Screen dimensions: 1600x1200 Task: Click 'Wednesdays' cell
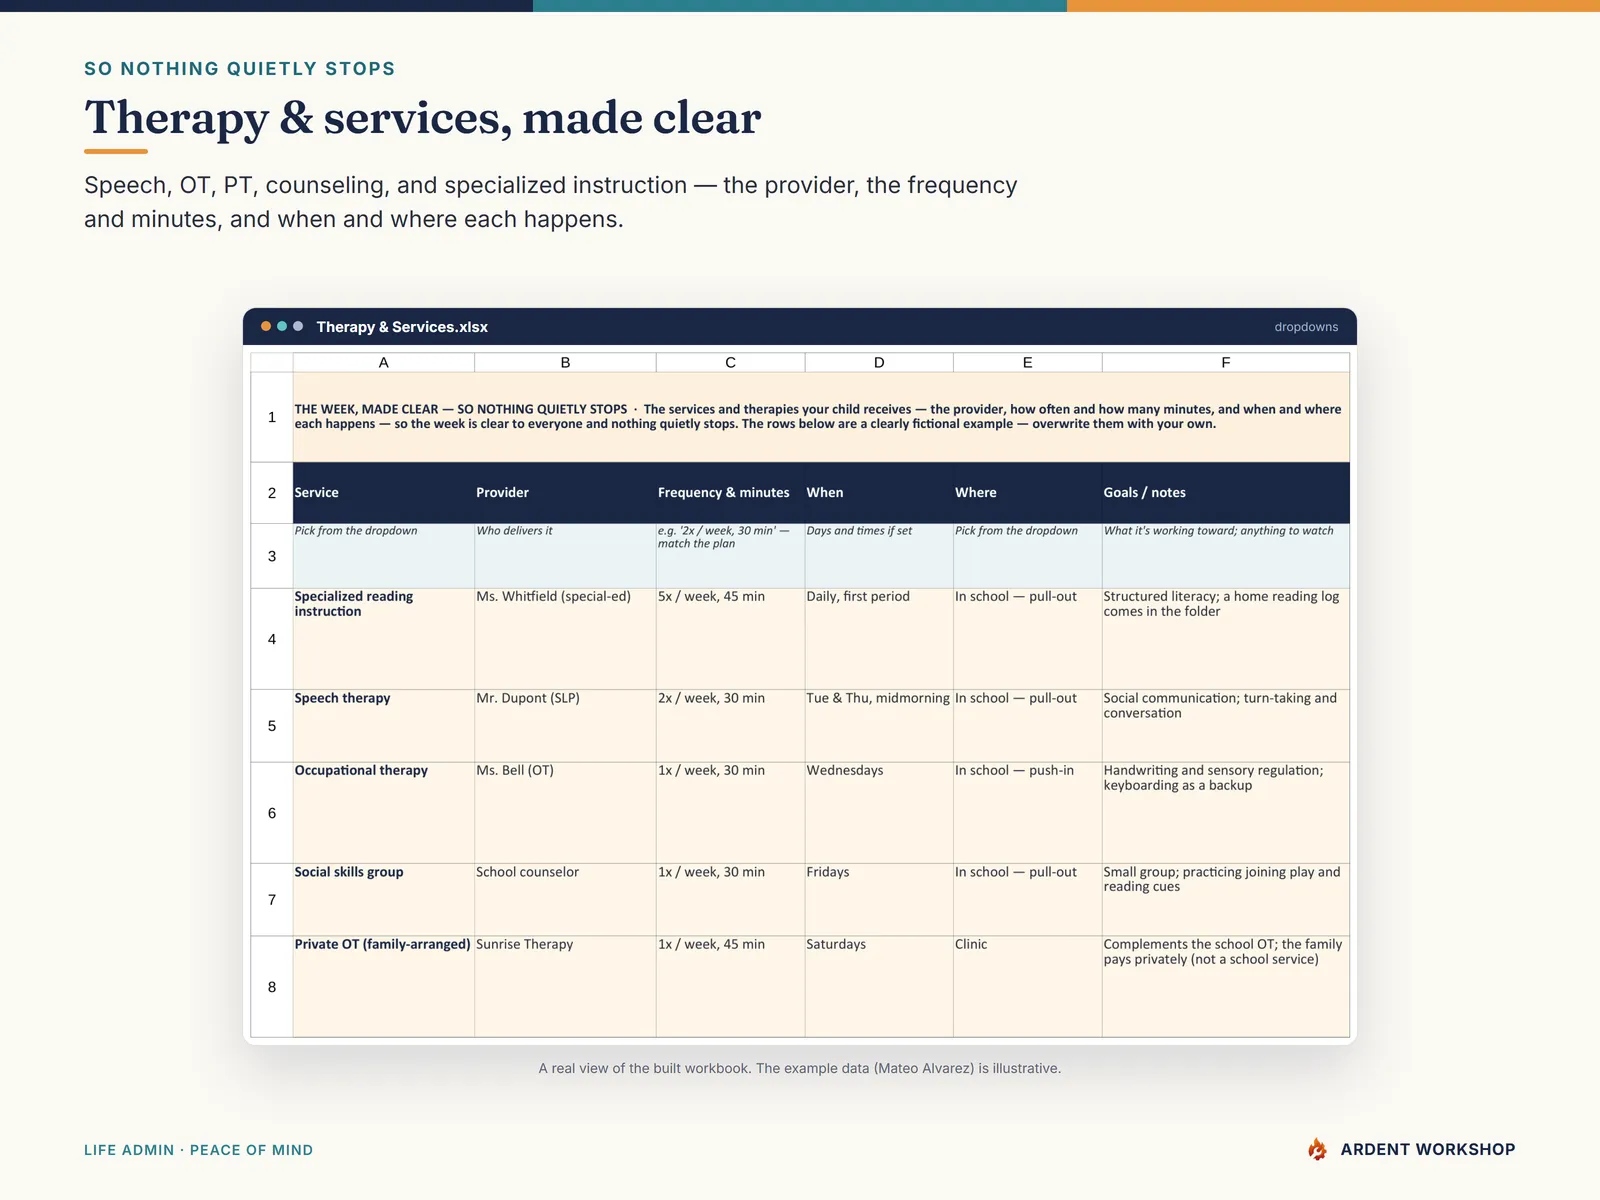tap(879, 813)
